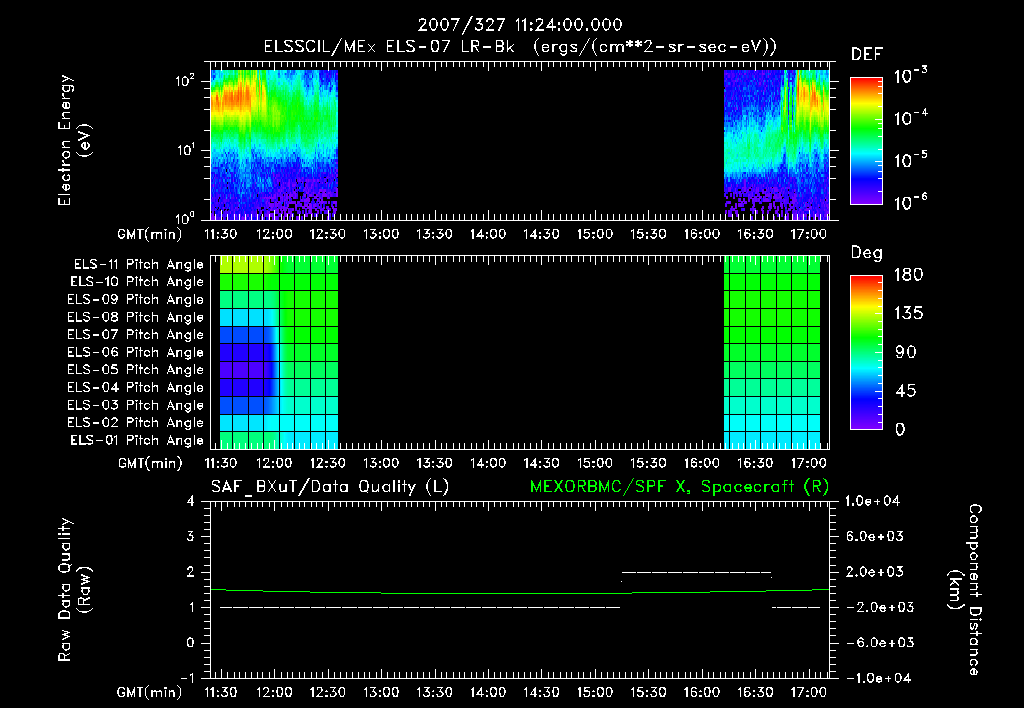
Task: Click the right green block in pitch angle panel
Action: tap(772, 352)
